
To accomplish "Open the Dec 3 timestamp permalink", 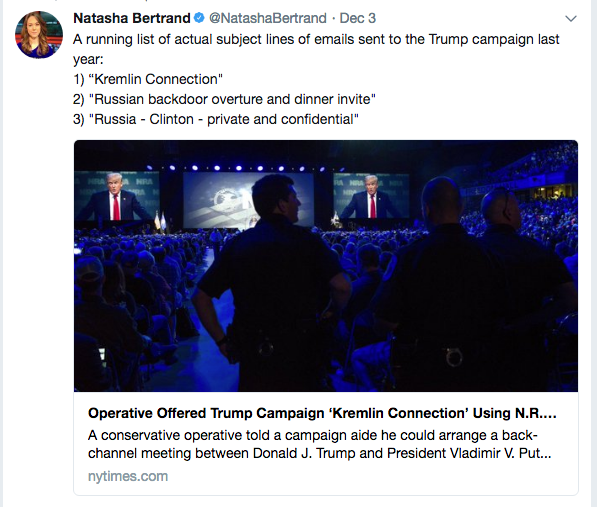I will [358, 18].
